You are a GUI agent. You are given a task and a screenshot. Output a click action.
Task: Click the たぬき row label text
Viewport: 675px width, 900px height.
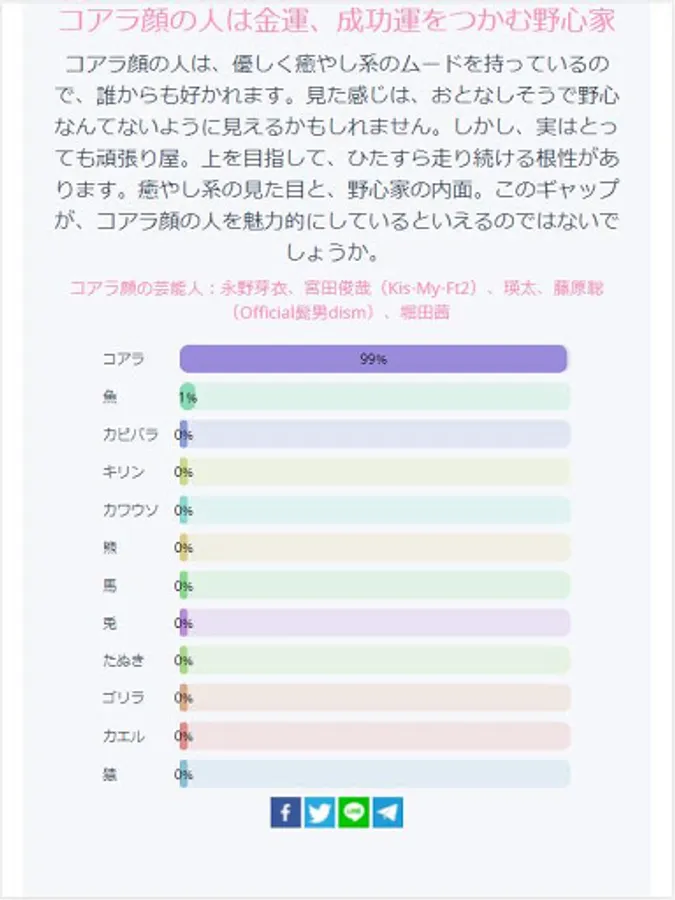[124, 660]
